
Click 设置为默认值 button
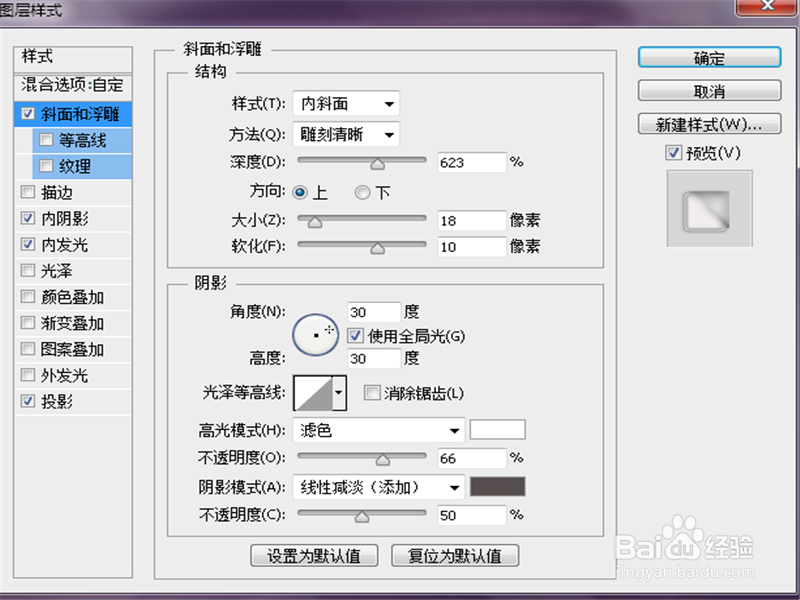click(314, 555)
